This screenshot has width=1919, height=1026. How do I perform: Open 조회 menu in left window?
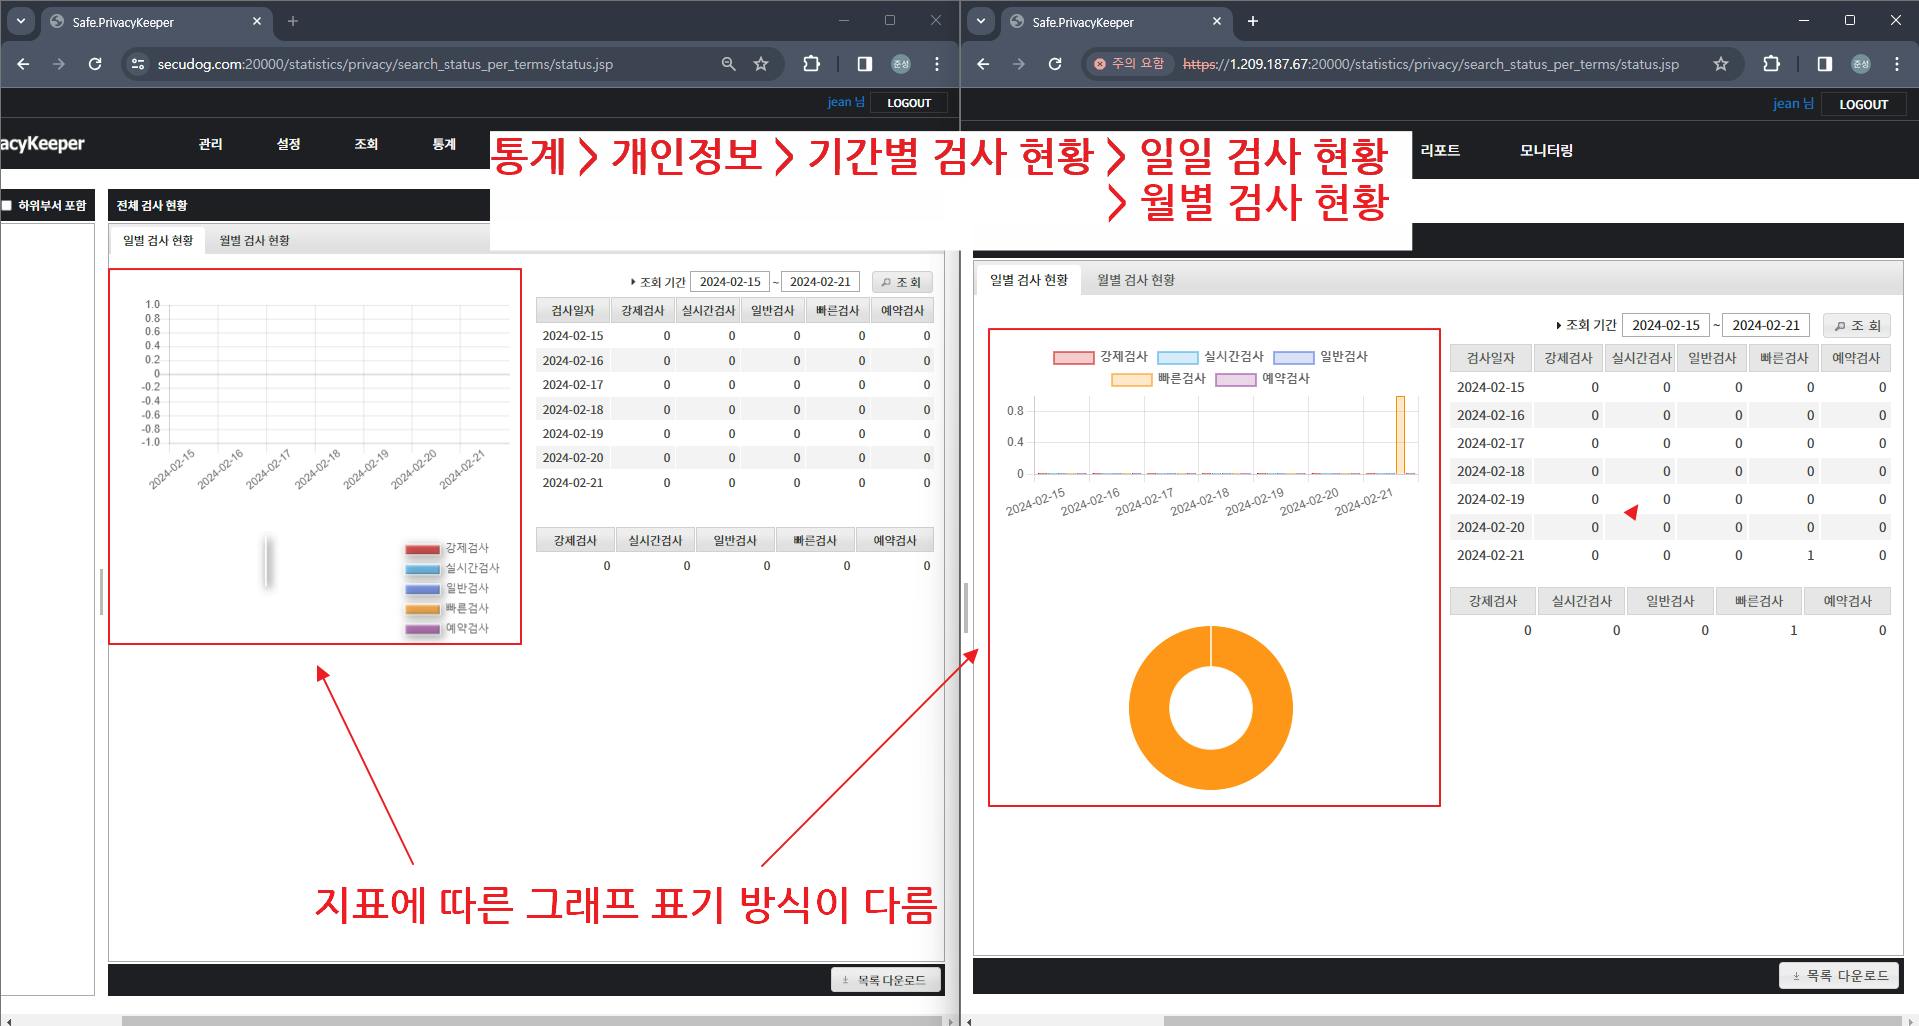[366, 144]
